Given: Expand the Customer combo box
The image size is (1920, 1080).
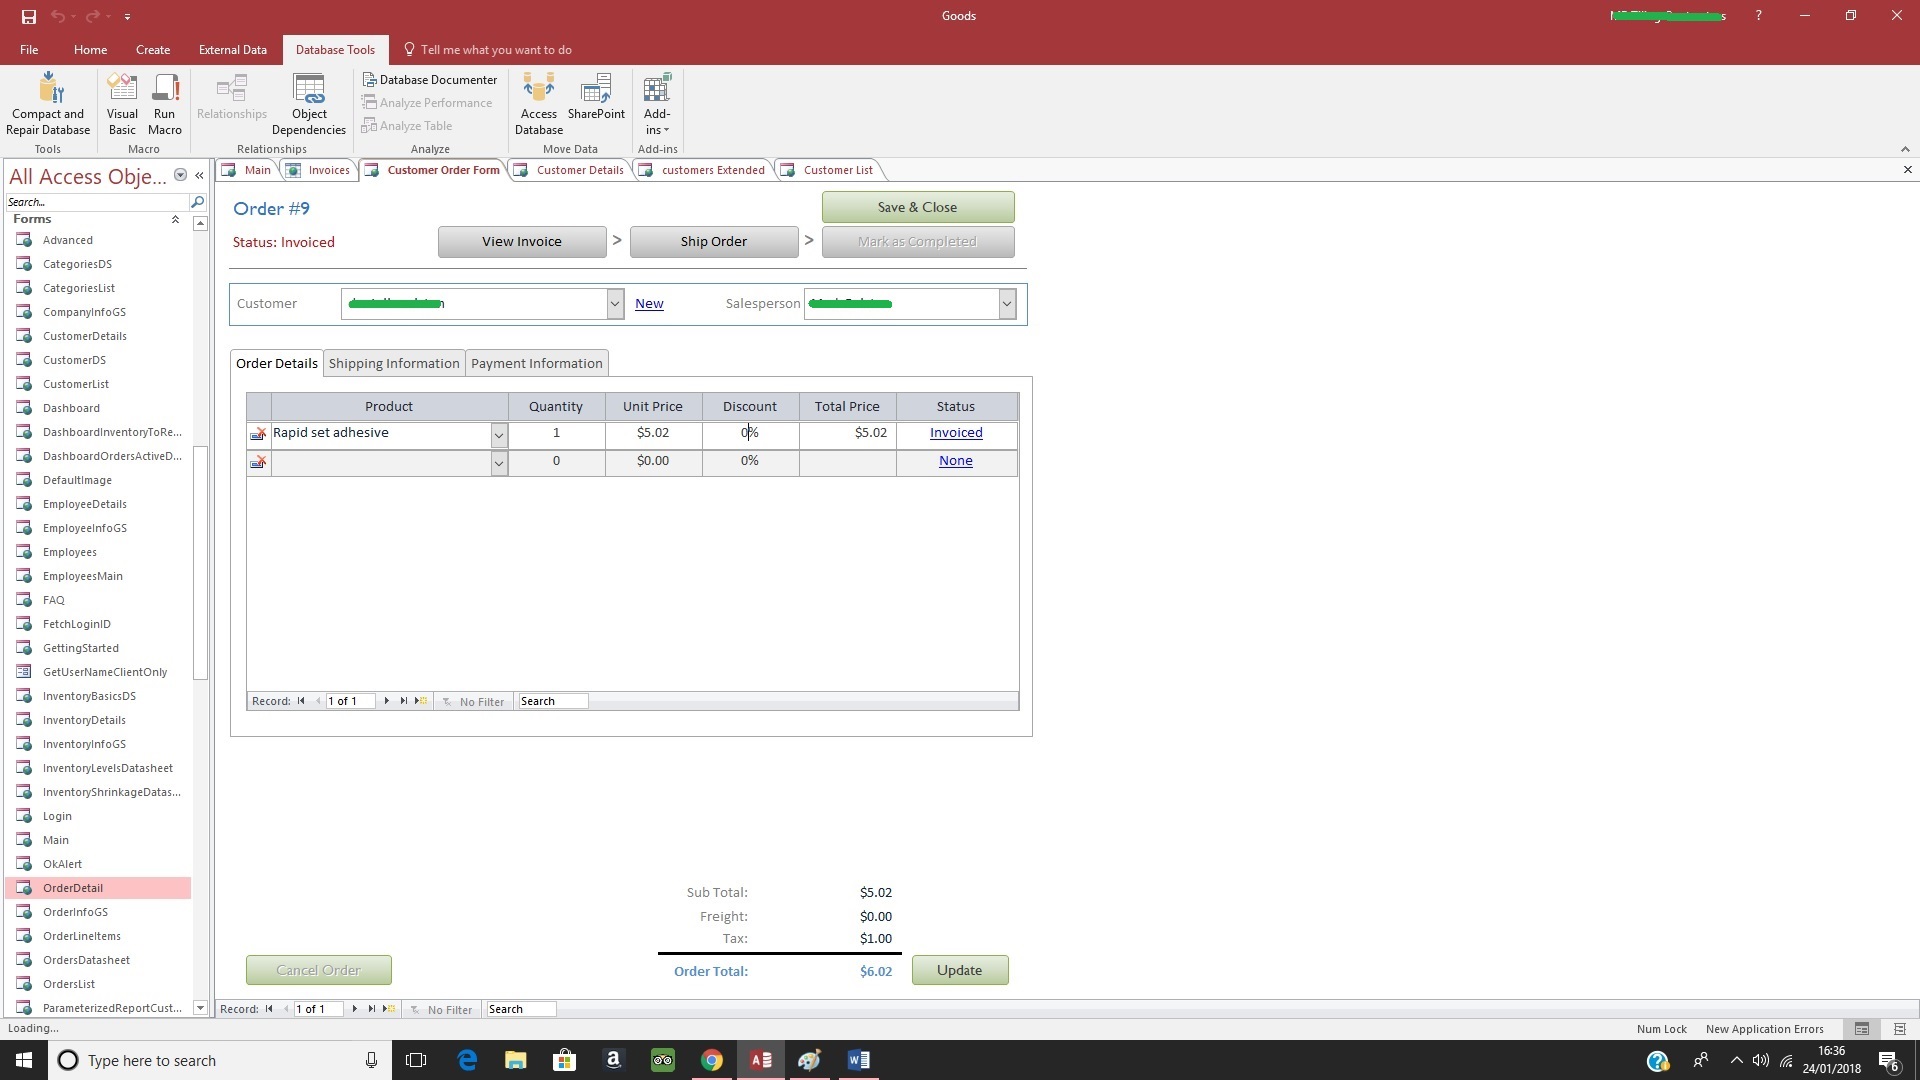Looking at the screenshot, I should (615, 304).
